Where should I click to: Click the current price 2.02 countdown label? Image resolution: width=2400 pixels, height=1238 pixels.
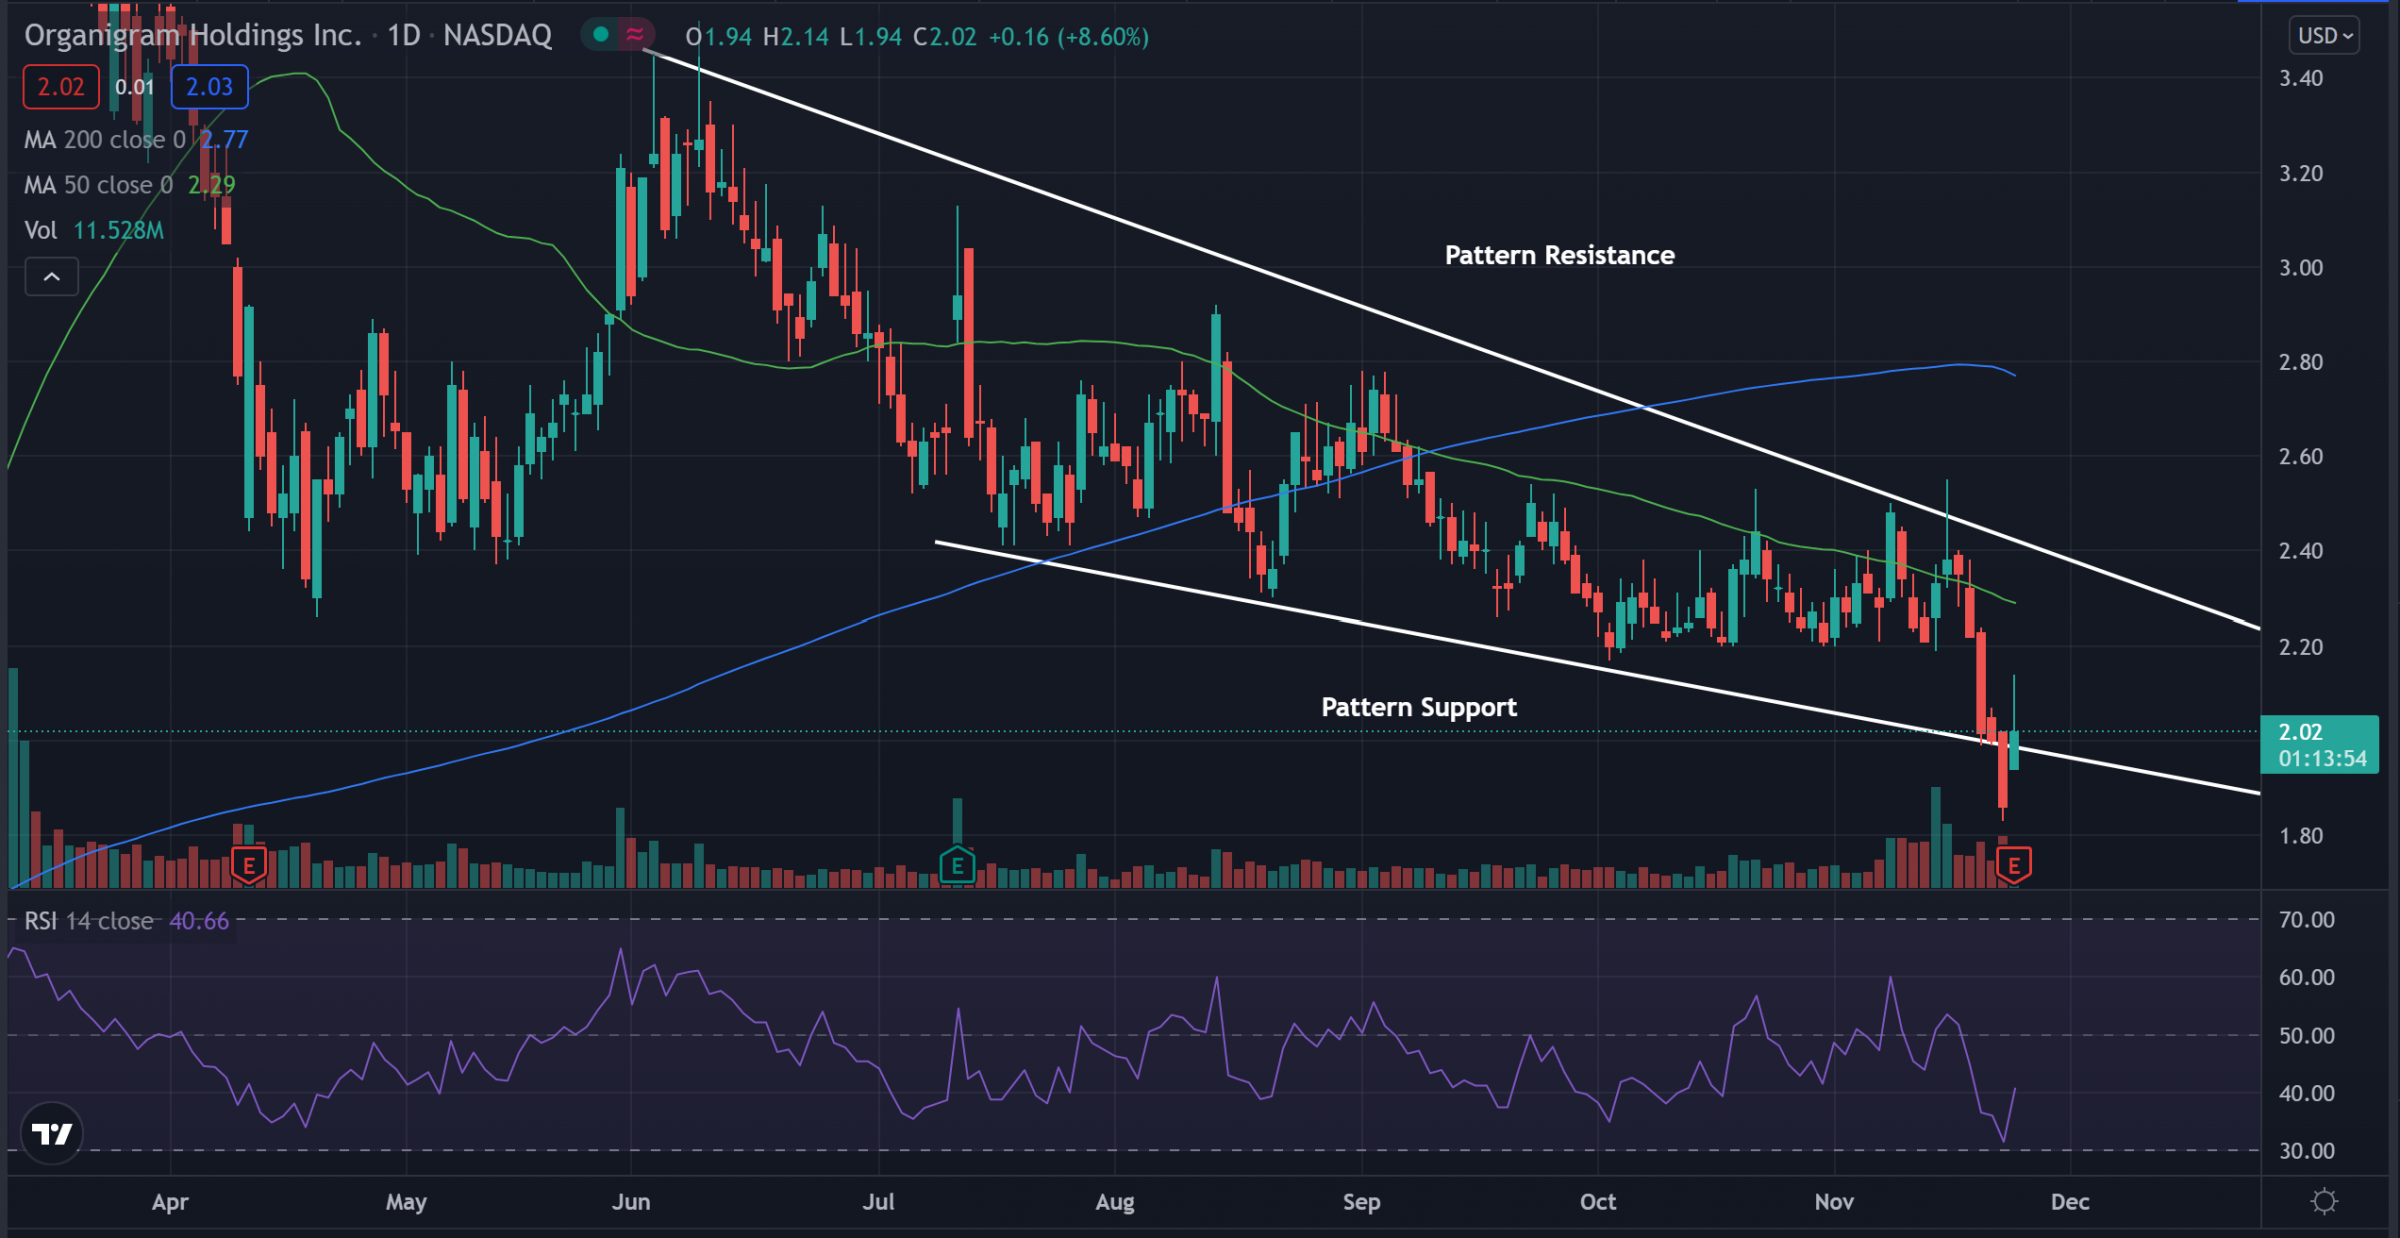(x=2319, y=745)
